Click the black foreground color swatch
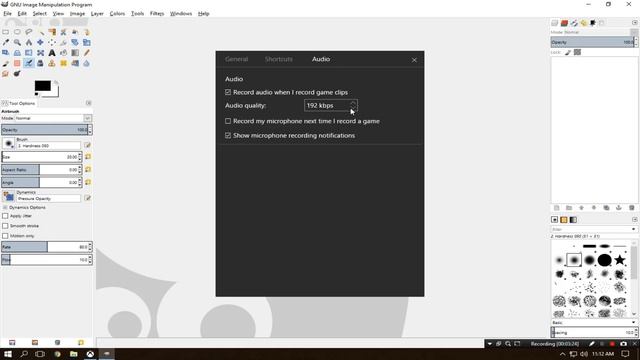 coord(42,86)
